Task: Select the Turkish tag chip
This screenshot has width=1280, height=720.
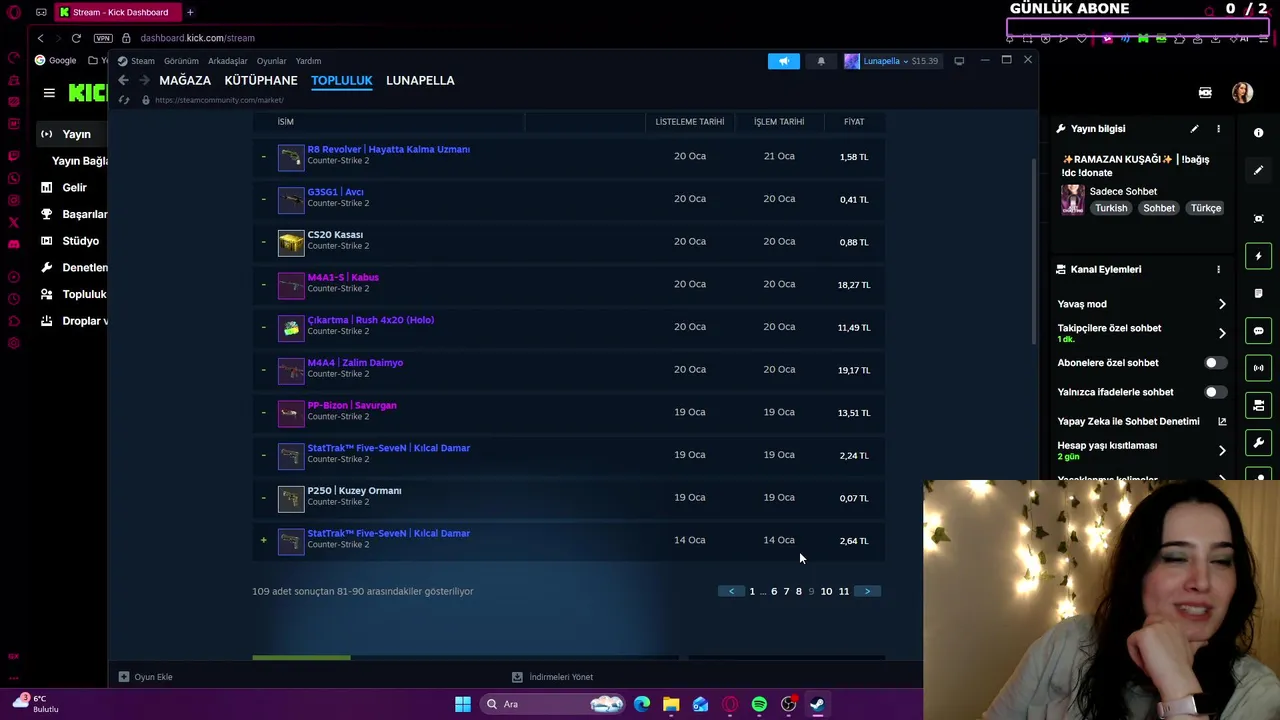Action: pyautogui.click(x=1110, y=208)
